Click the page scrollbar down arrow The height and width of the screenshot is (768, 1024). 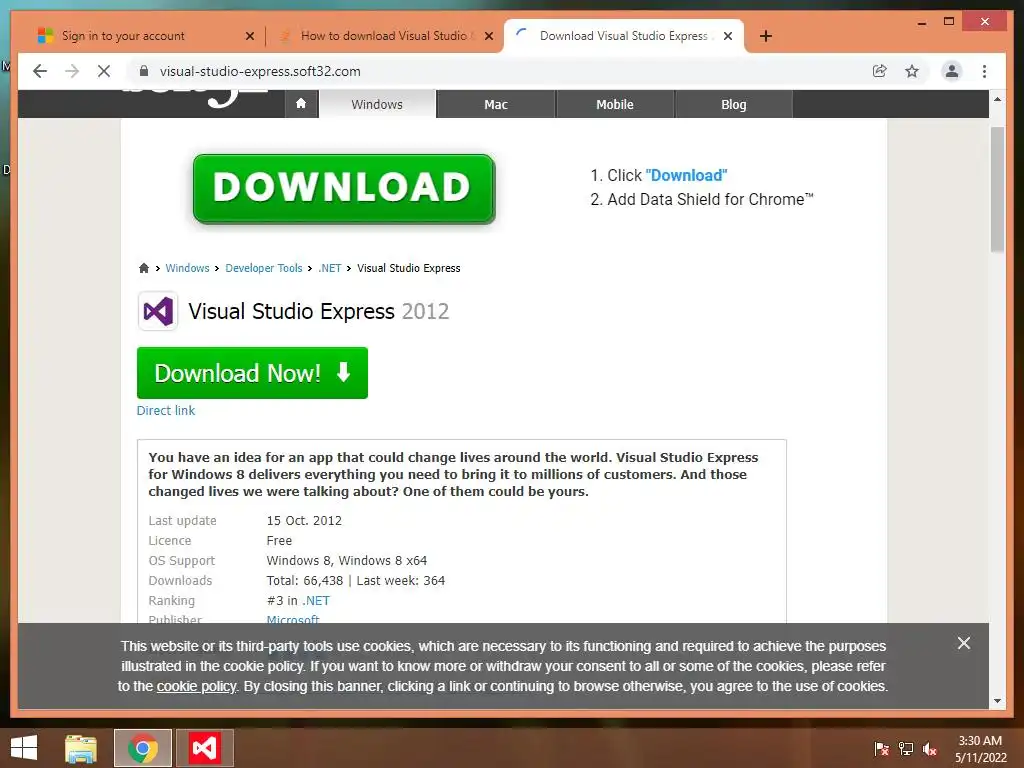(997, 701)
